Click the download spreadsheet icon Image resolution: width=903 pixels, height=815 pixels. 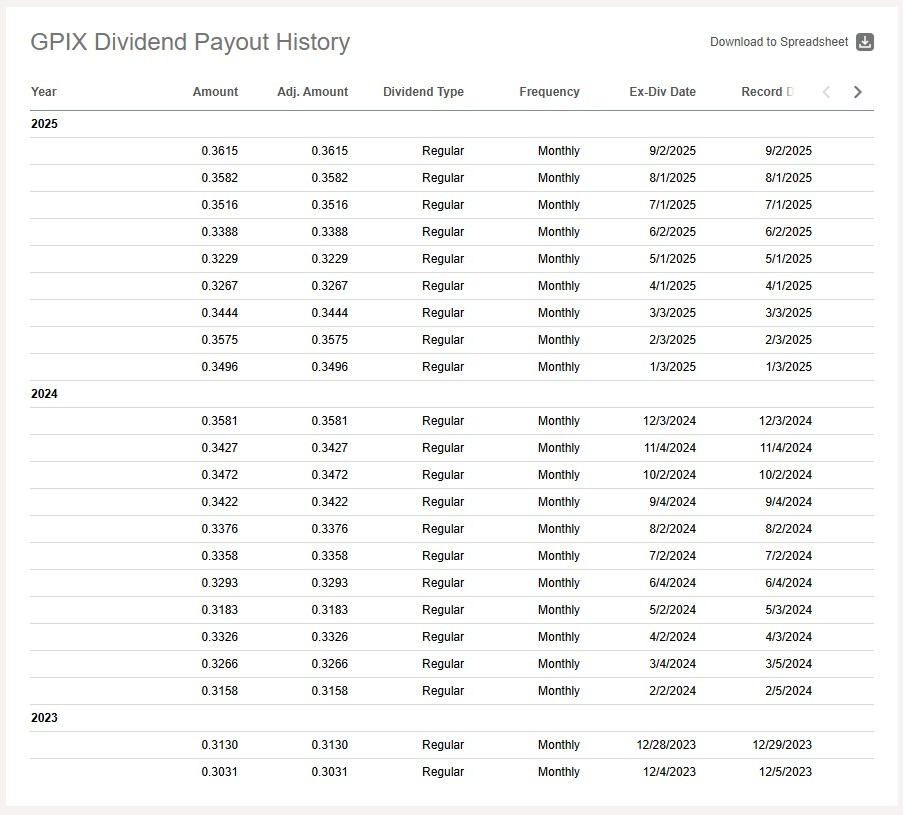coord(864,42)
